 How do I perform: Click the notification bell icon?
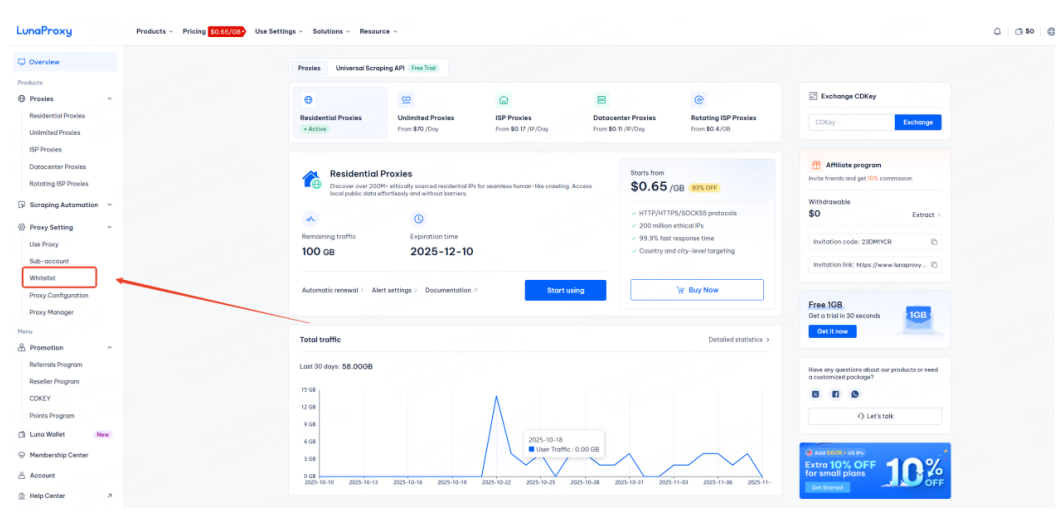coord(997,31)
